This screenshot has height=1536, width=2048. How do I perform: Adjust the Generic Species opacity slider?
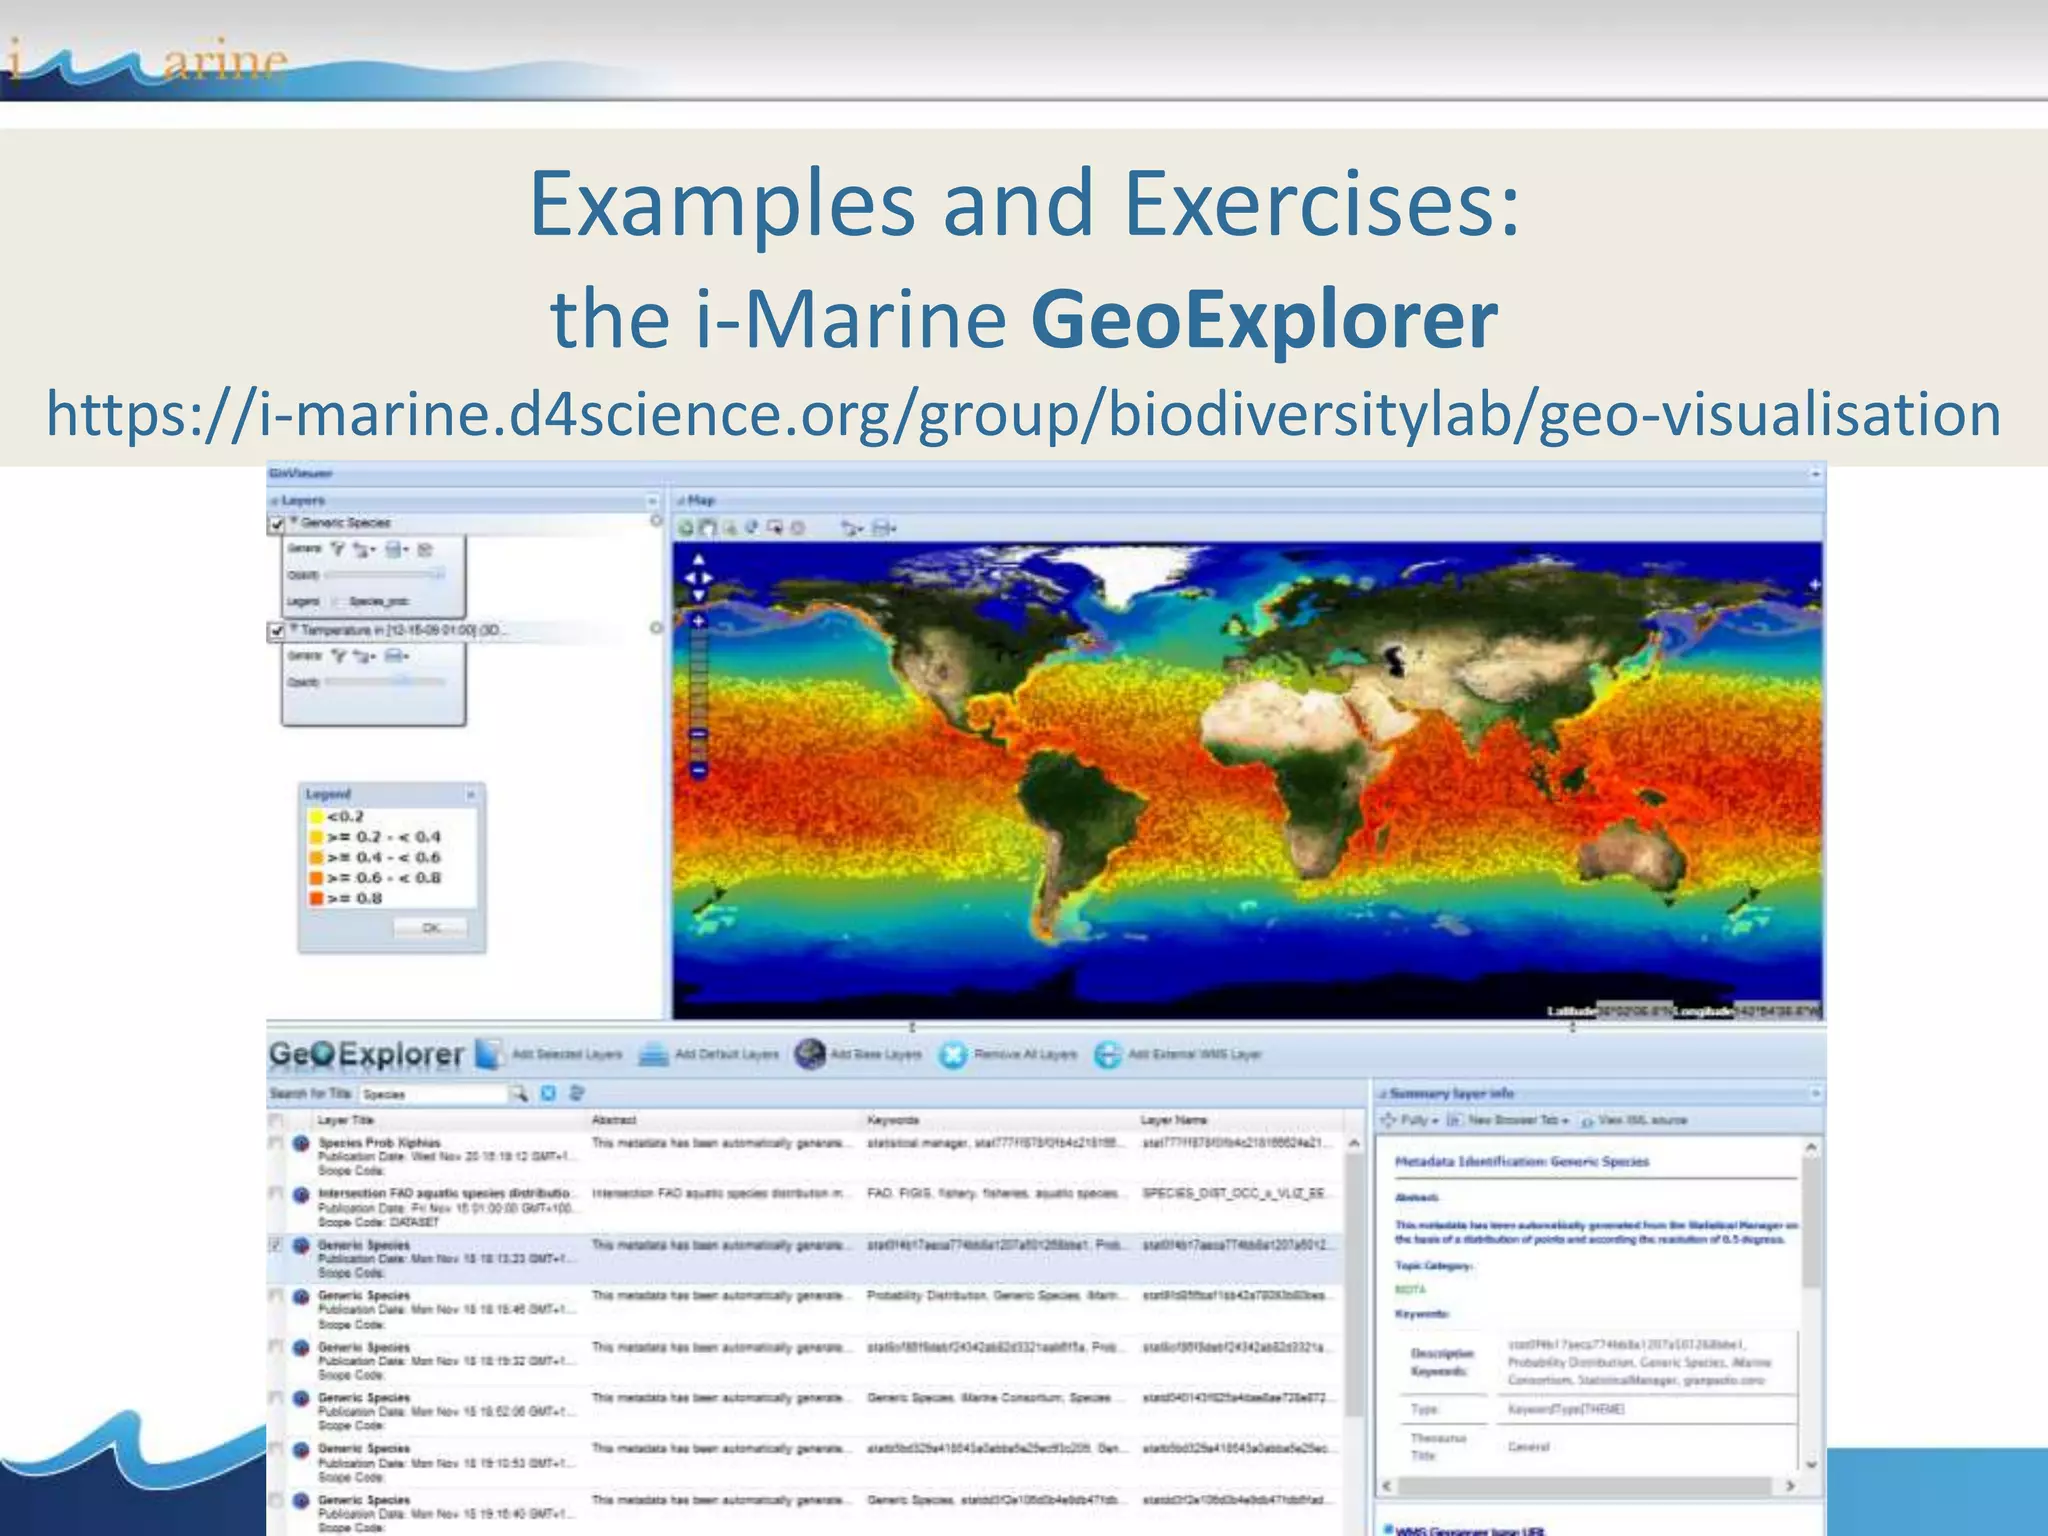point(384,574)
